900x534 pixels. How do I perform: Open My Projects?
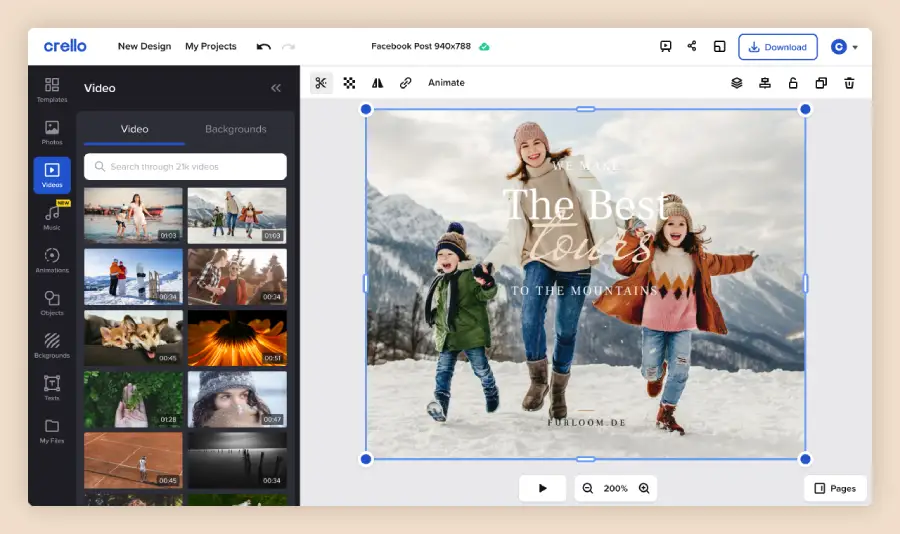coord(211,46)
